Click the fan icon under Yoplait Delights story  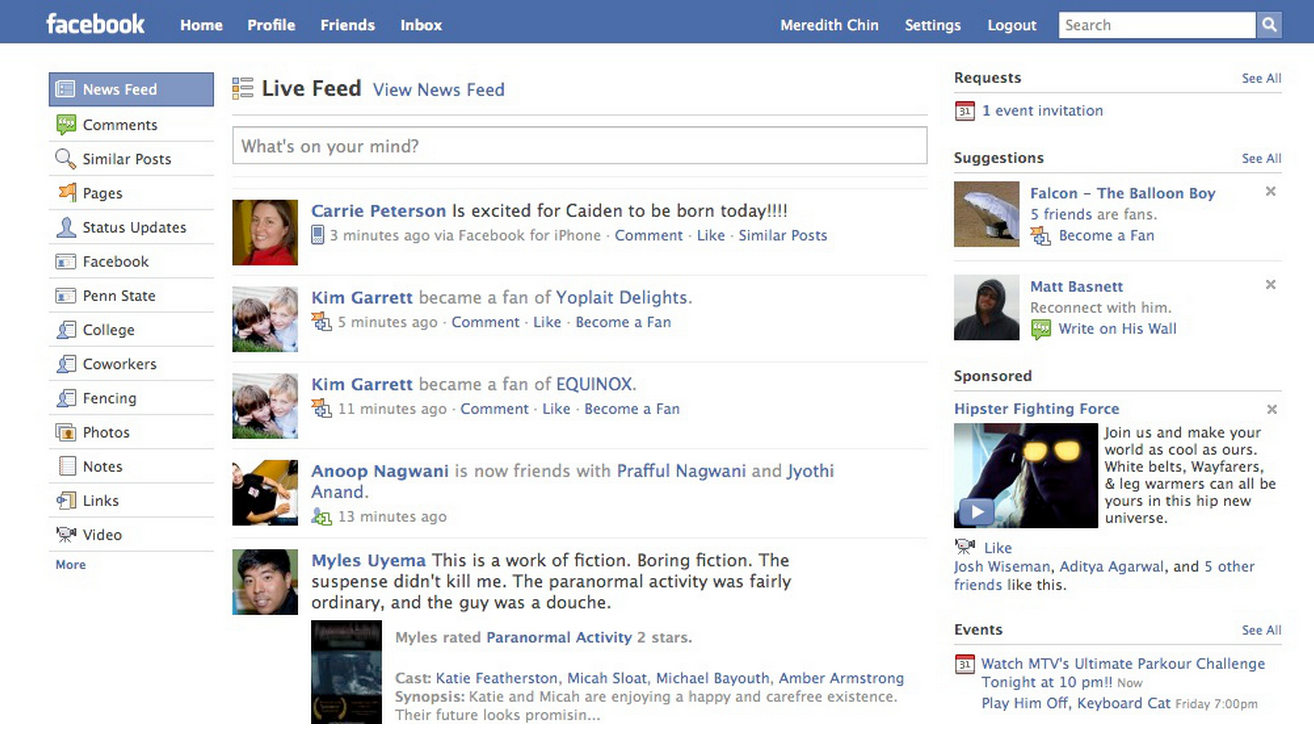[x=321, y=322]
